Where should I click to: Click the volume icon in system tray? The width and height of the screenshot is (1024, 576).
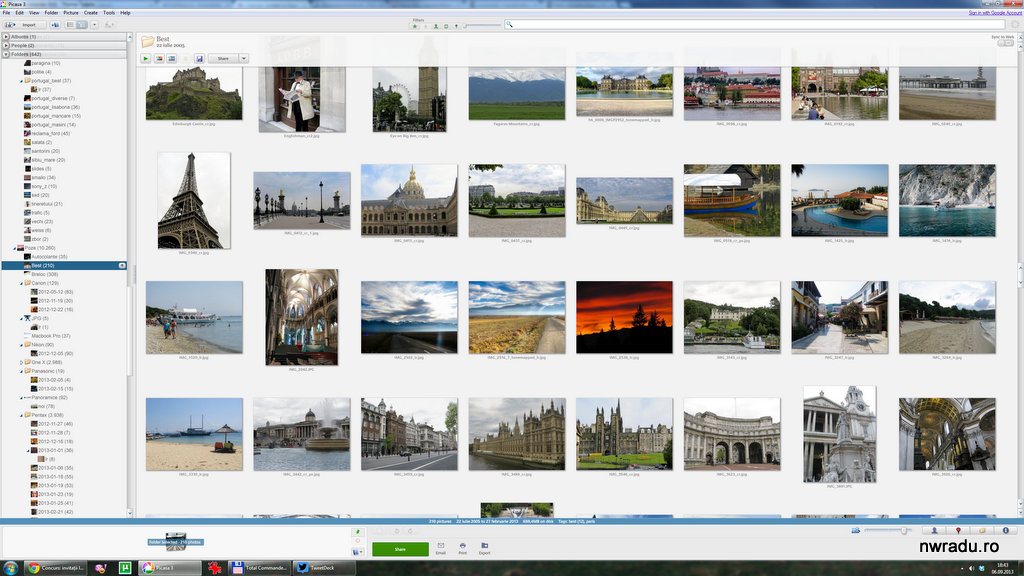pos(971,568)
